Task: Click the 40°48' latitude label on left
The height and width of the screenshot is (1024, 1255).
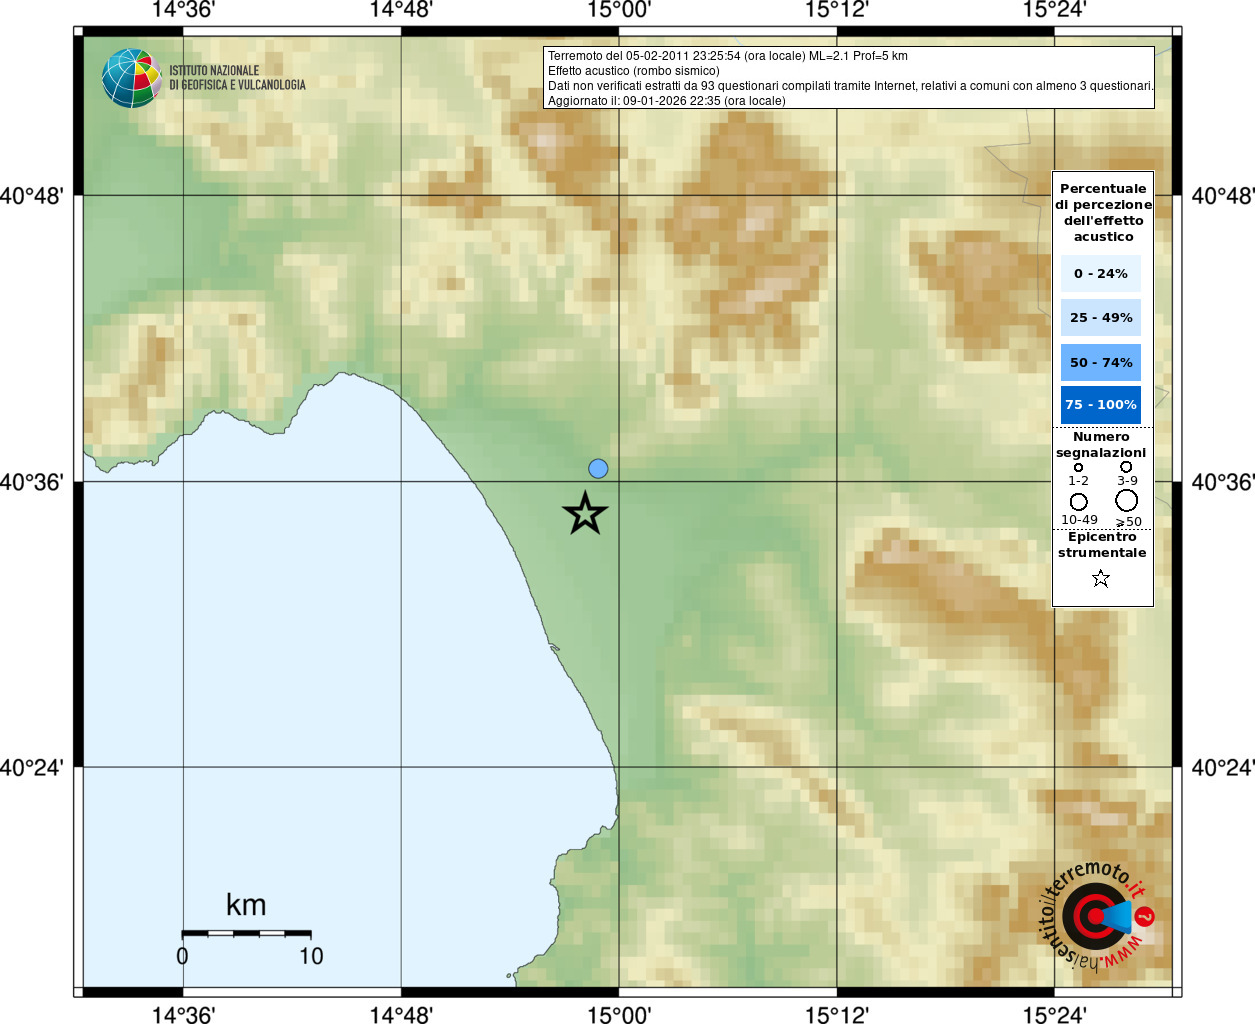Action: point(32,195)
